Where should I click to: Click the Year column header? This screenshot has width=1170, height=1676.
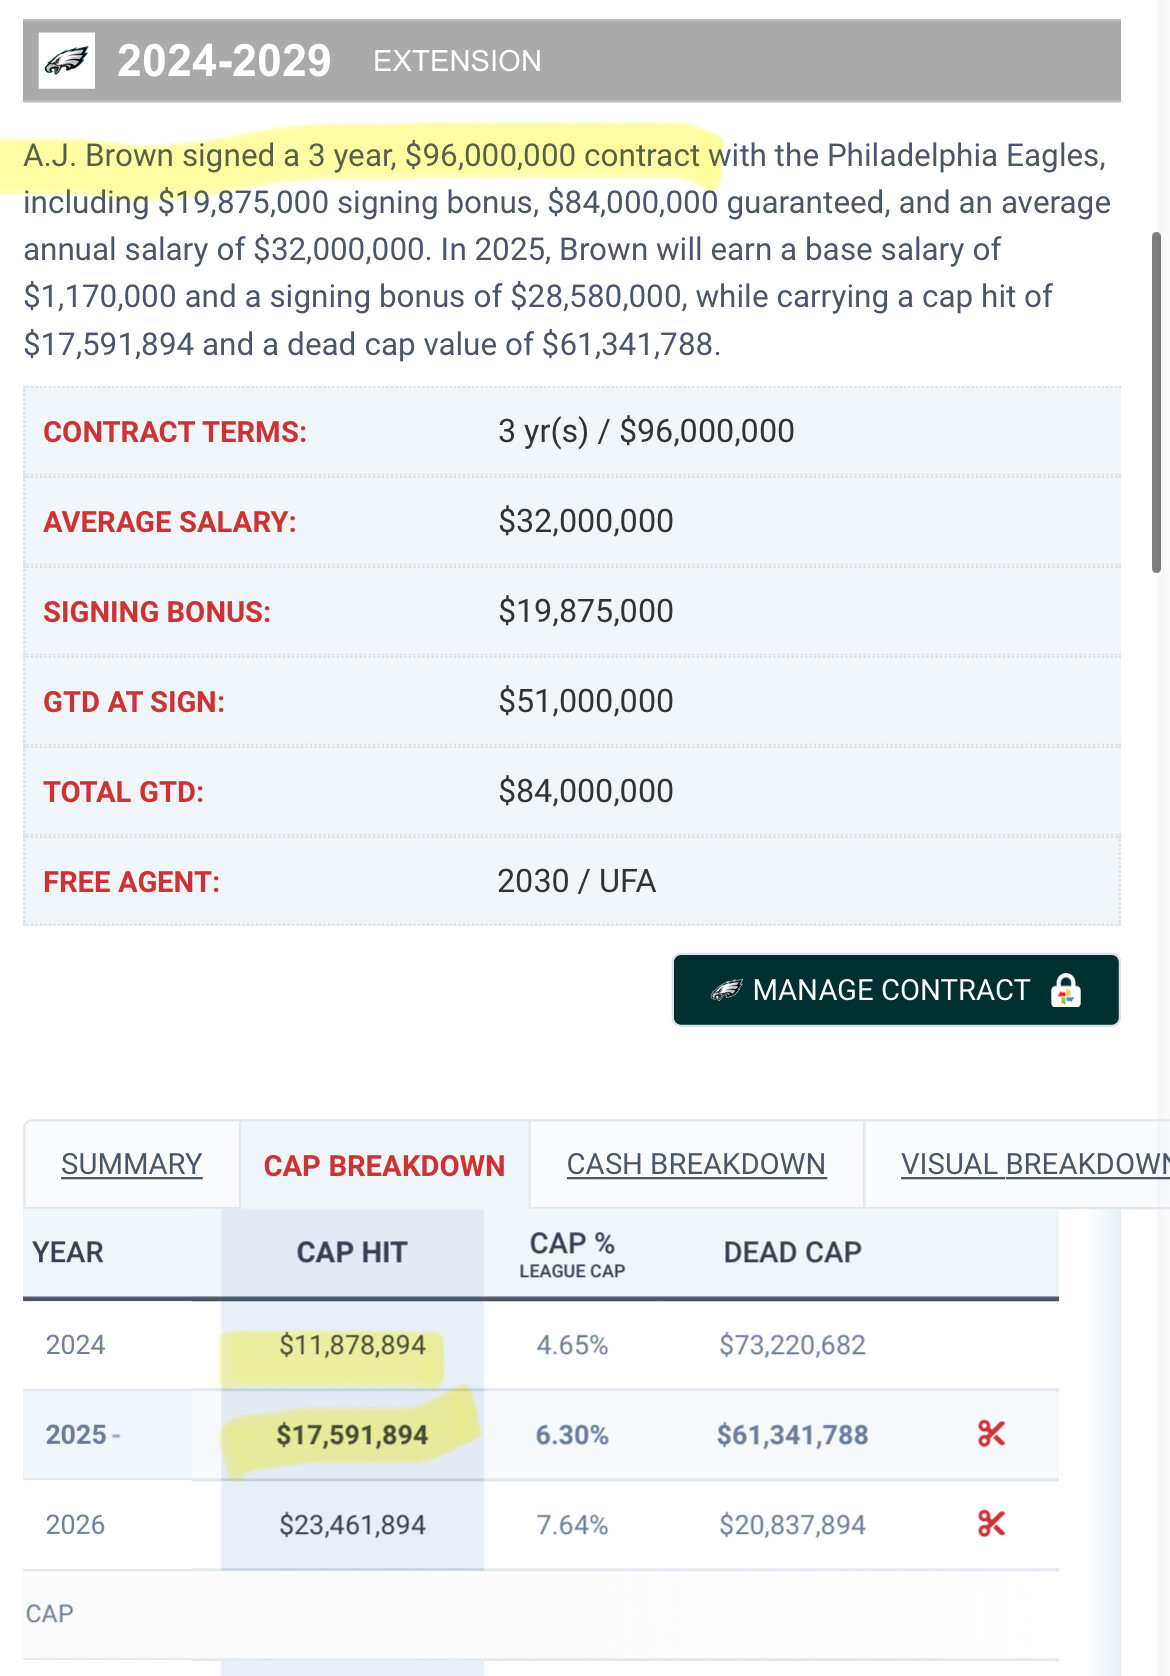68,1252
